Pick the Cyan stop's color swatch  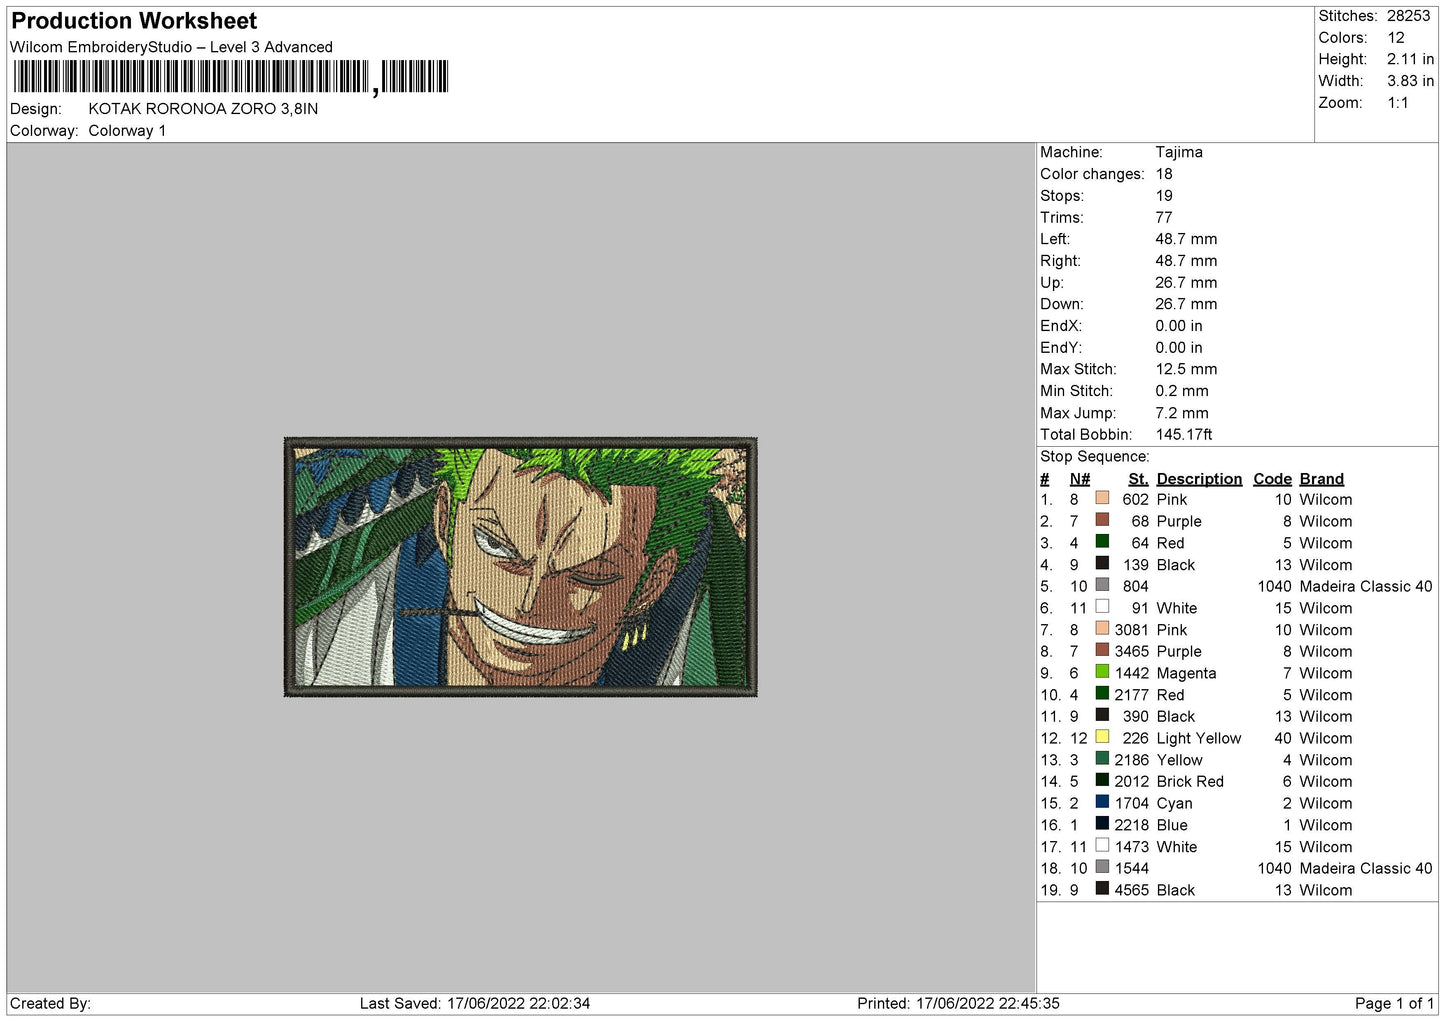tap(1102, 803)
